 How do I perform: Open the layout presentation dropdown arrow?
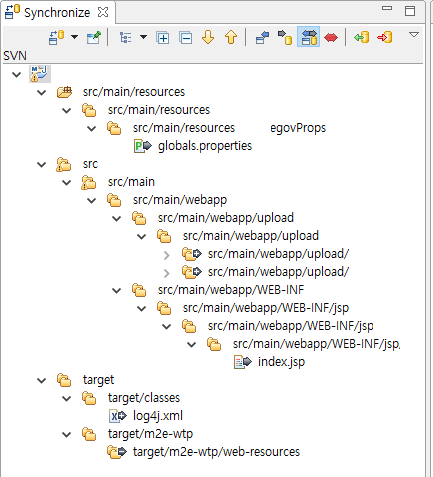143,37
